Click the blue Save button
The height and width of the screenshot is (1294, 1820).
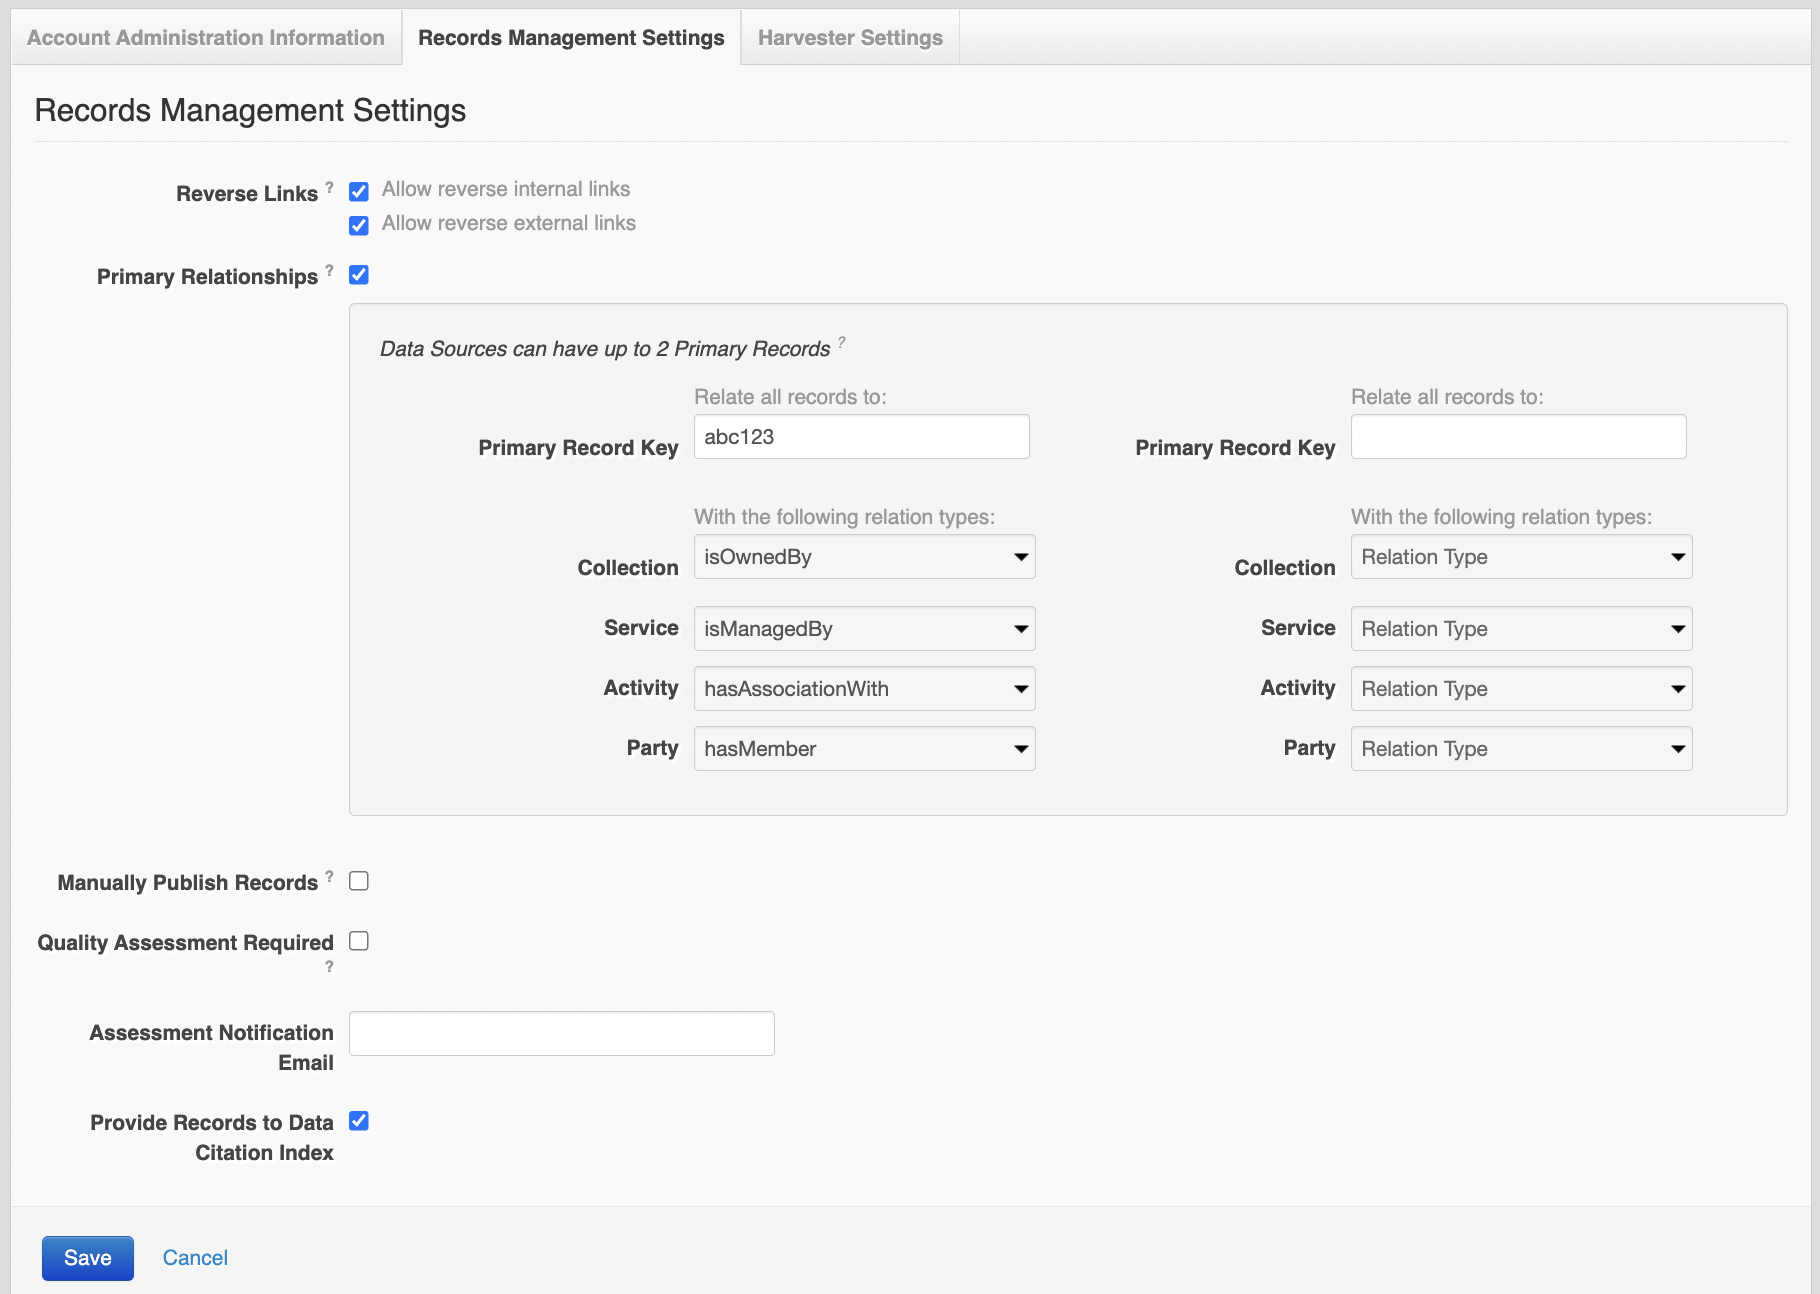coord(88,1258)
